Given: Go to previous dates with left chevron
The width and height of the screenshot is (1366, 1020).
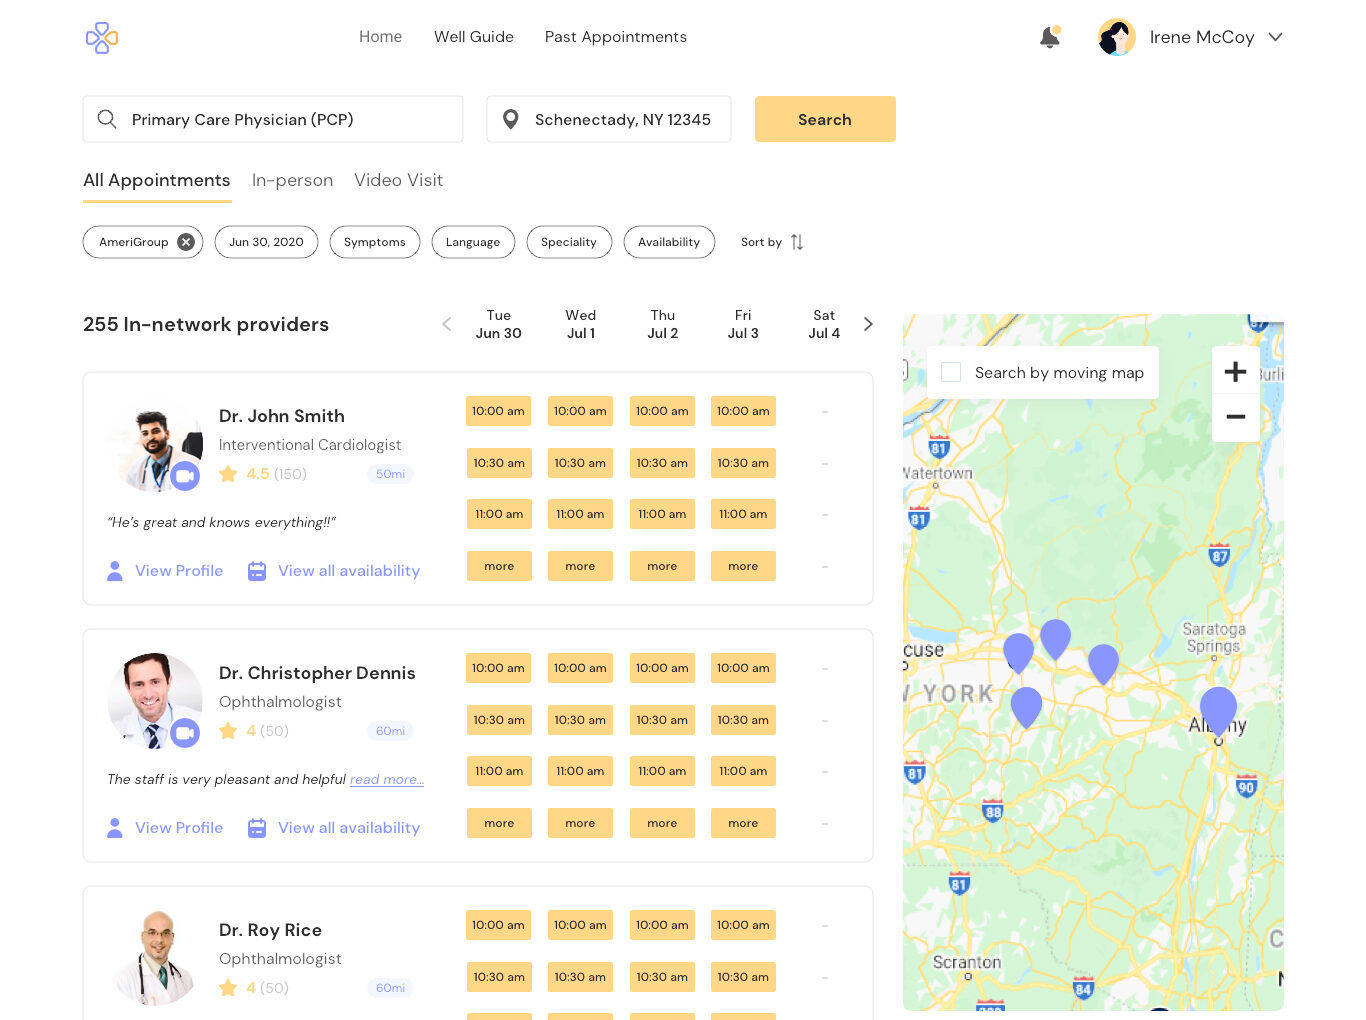Looking at the screenshot, I should [x=447, y=324].
